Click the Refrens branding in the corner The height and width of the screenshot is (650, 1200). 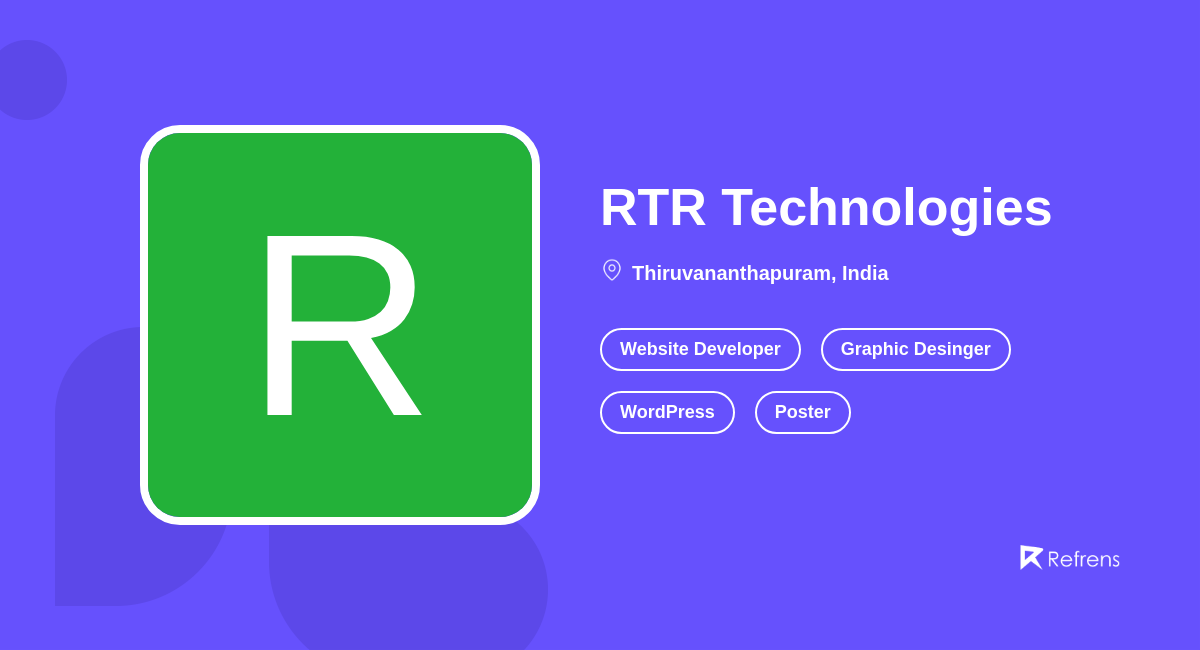[x=1070, y=558]
